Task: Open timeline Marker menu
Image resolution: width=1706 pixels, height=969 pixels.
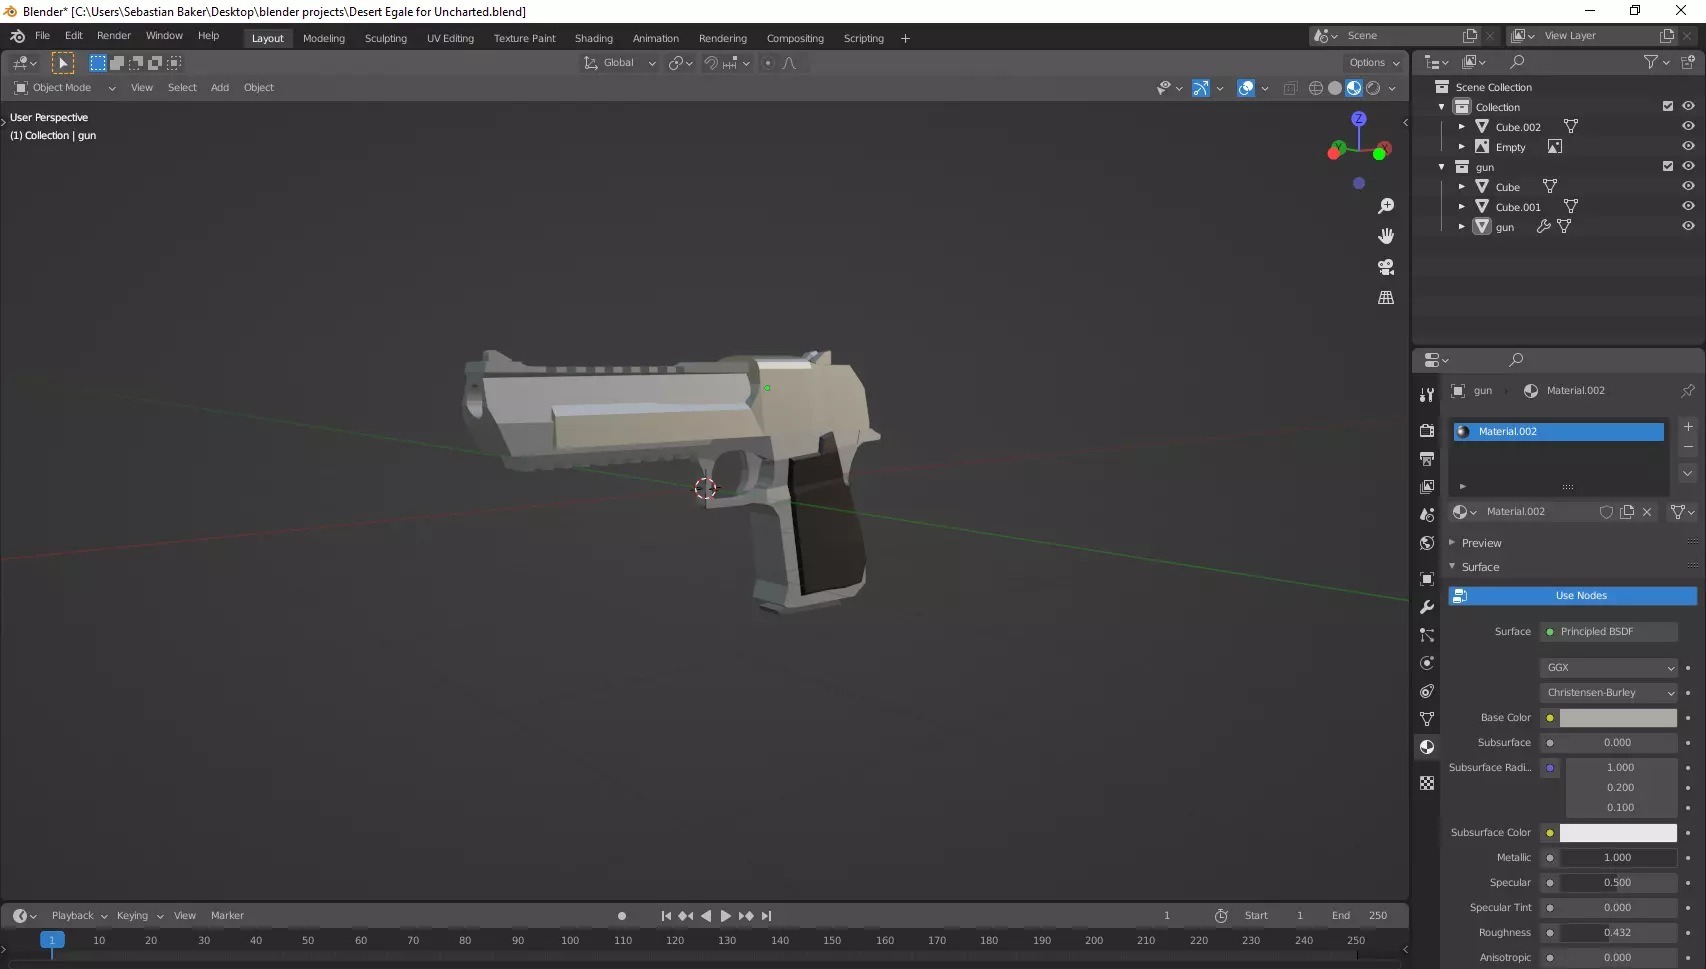Action: [x=227, y=916]
